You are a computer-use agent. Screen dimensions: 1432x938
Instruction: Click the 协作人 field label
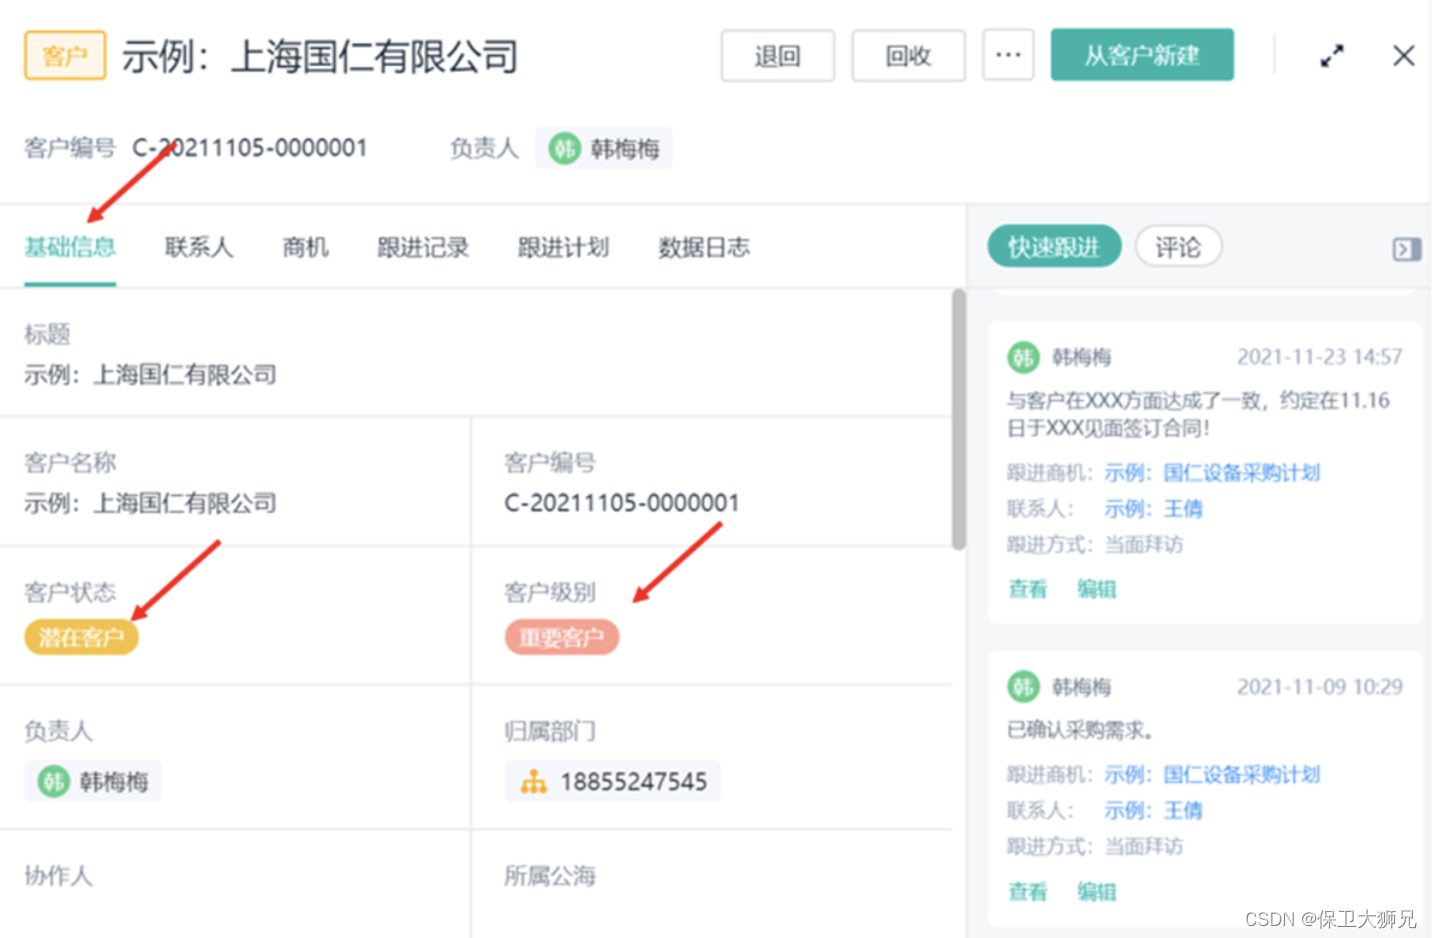[59, 876]
